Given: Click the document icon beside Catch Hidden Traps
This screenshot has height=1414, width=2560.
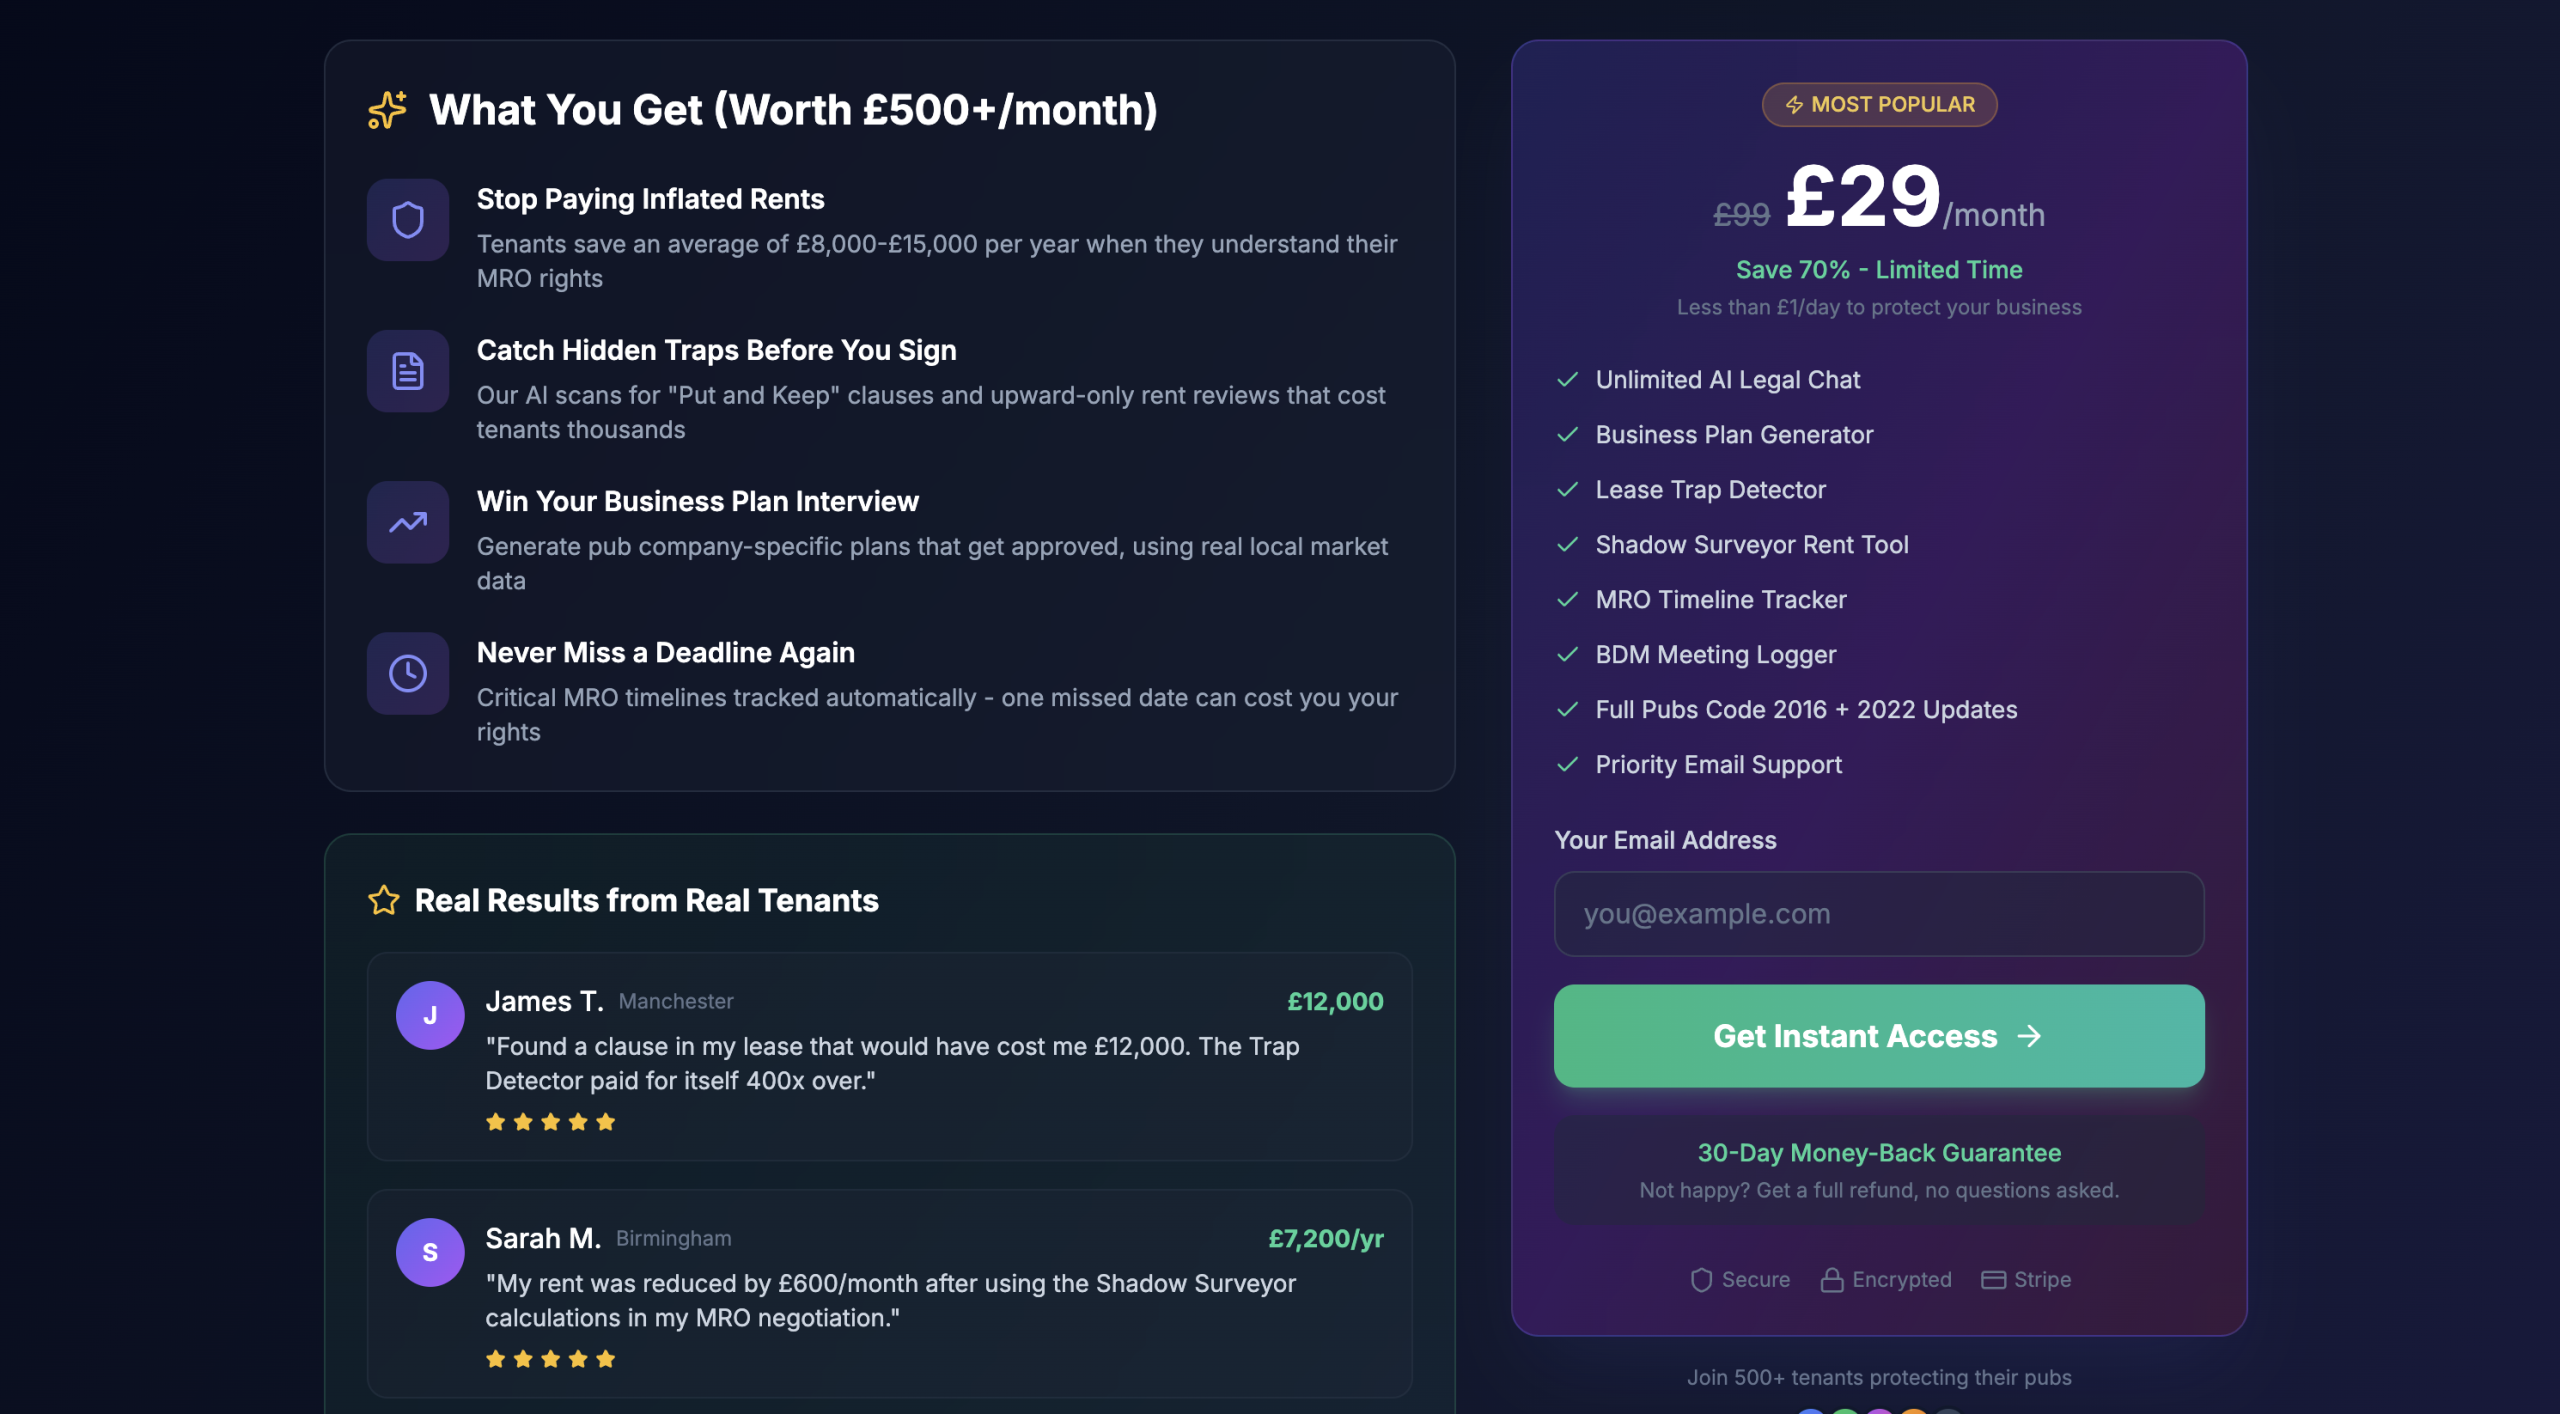Looking at the screenshot, I should coord(407,371).
